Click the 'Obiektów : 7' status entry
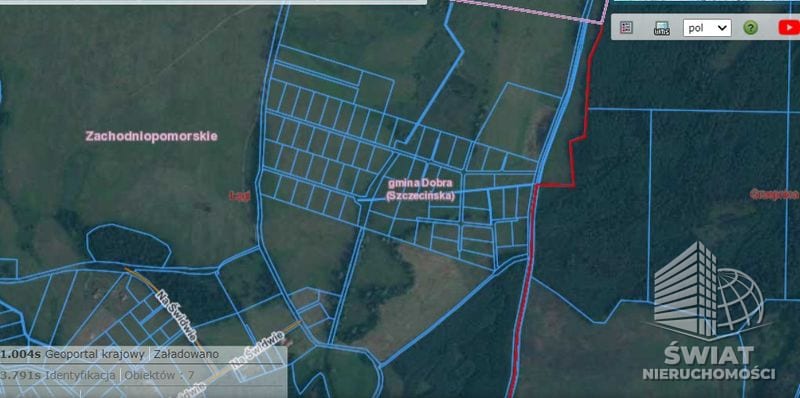This screenshot has width=800, height=398. [159, 375]
